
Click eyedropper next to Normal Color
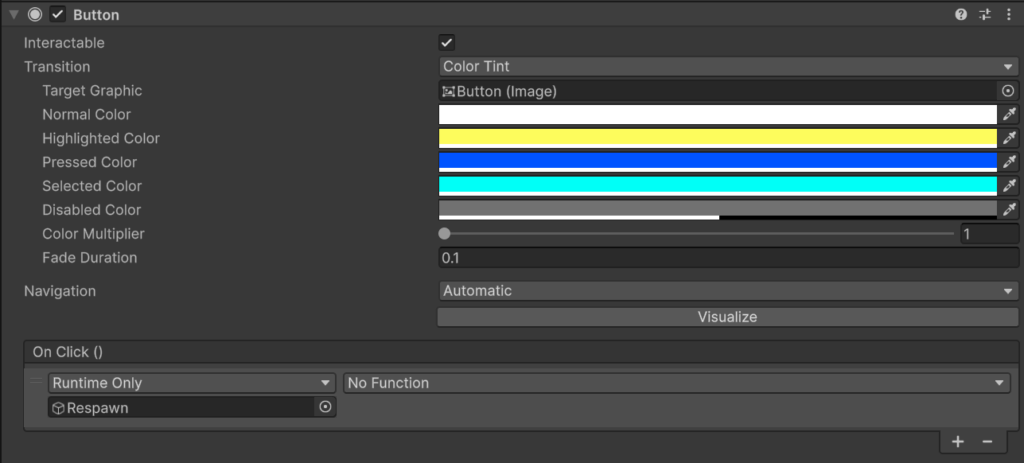1009,114
